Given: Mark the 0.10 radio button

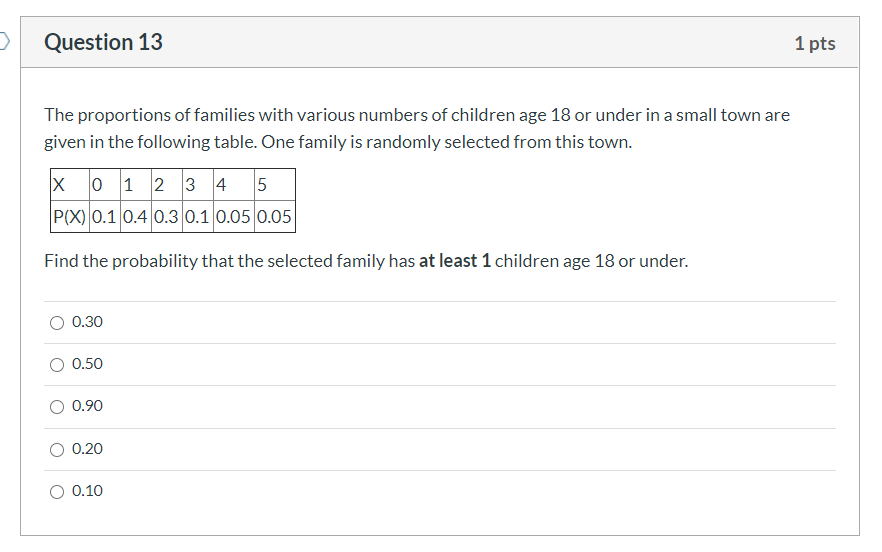Looking at the screenshot, I should [x=57, y=492].
